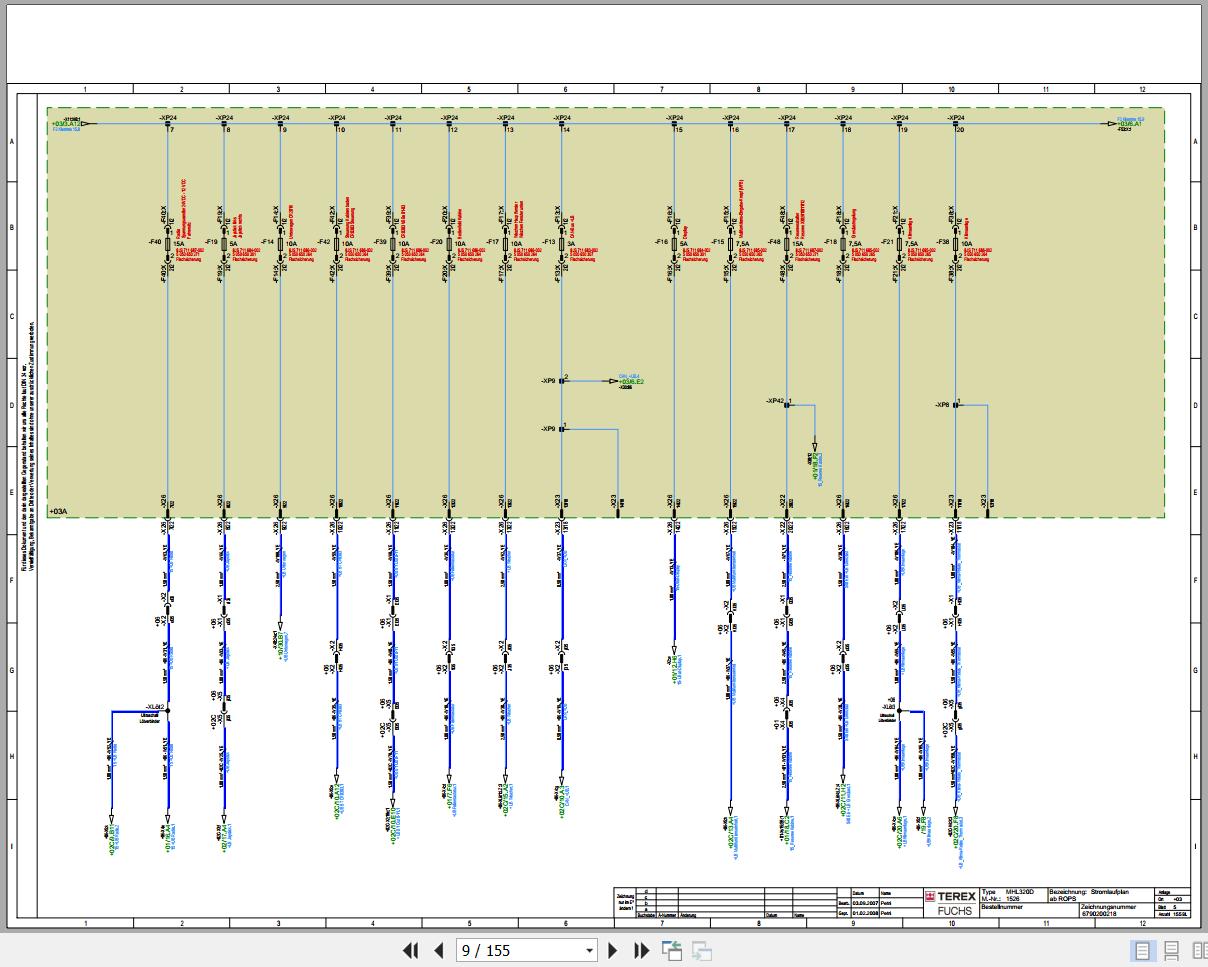Switch to single page view mode
The height and width of the screenshot is (967, 1208).
1142,951
